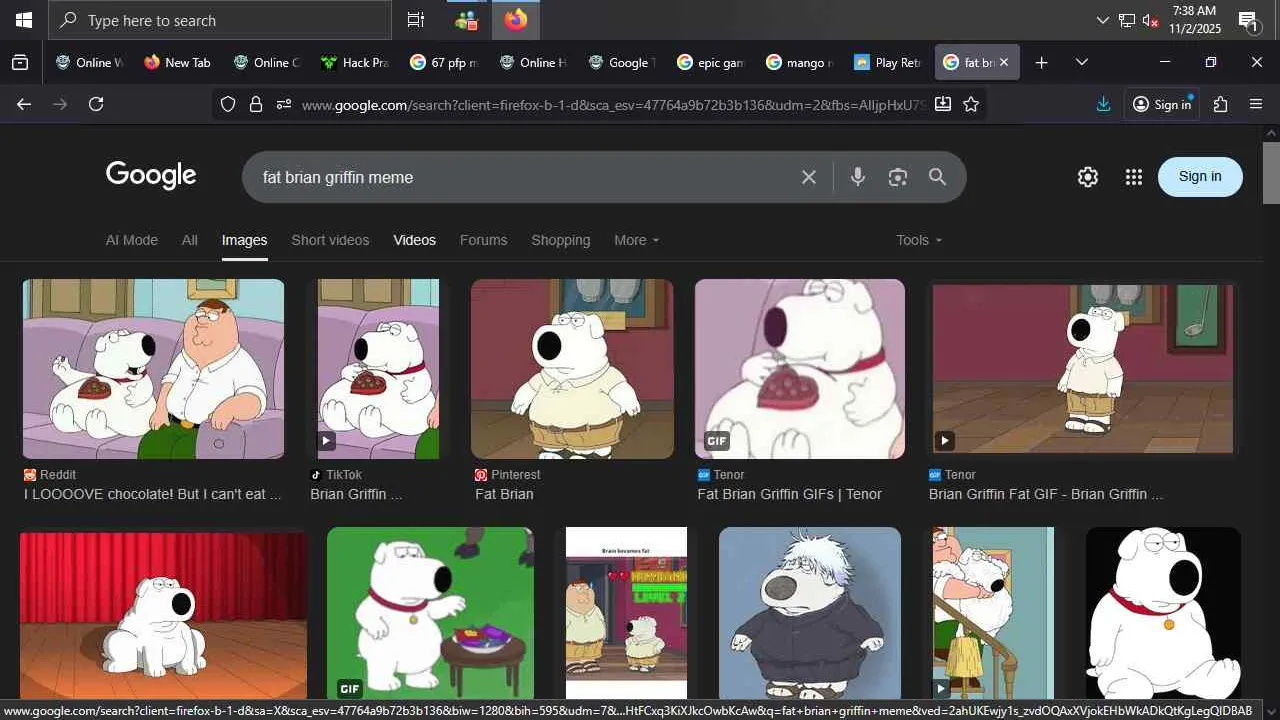1280x720 pixels.
Task: Switch to the 'epic gam' tab
Action: pos(710,62)
